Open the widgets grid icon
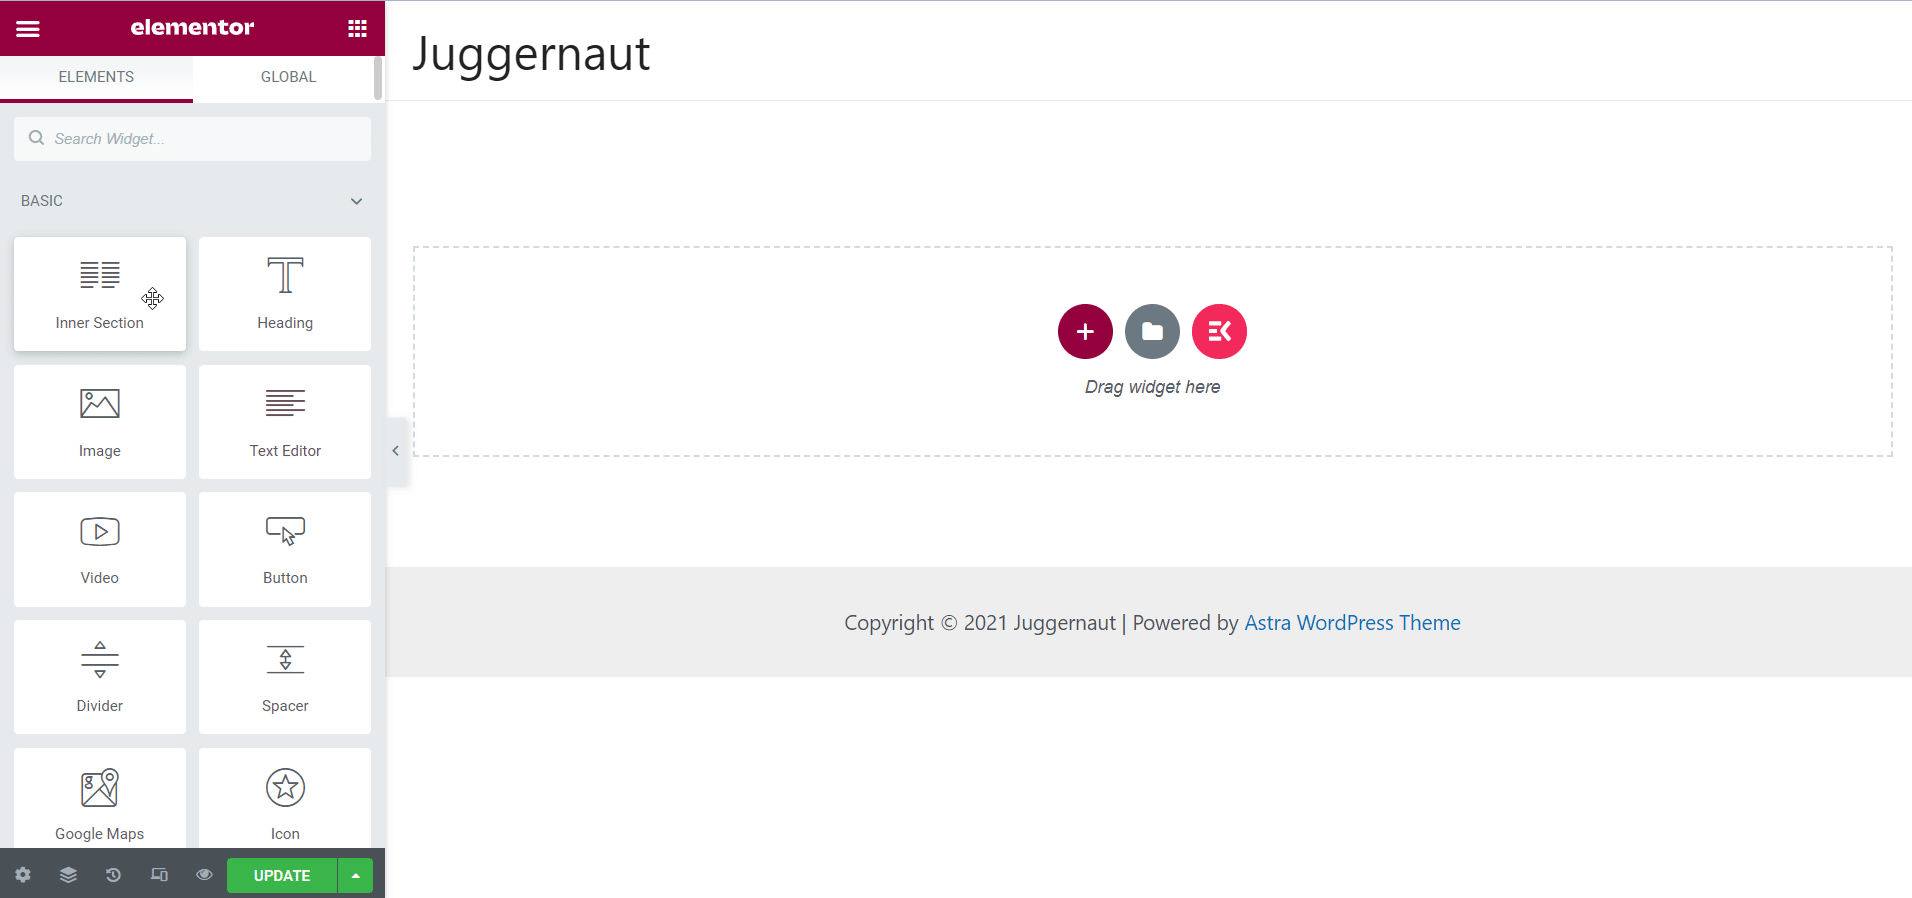The height and width of the screenshot is (898, 1912). click(x=357, y=28)
